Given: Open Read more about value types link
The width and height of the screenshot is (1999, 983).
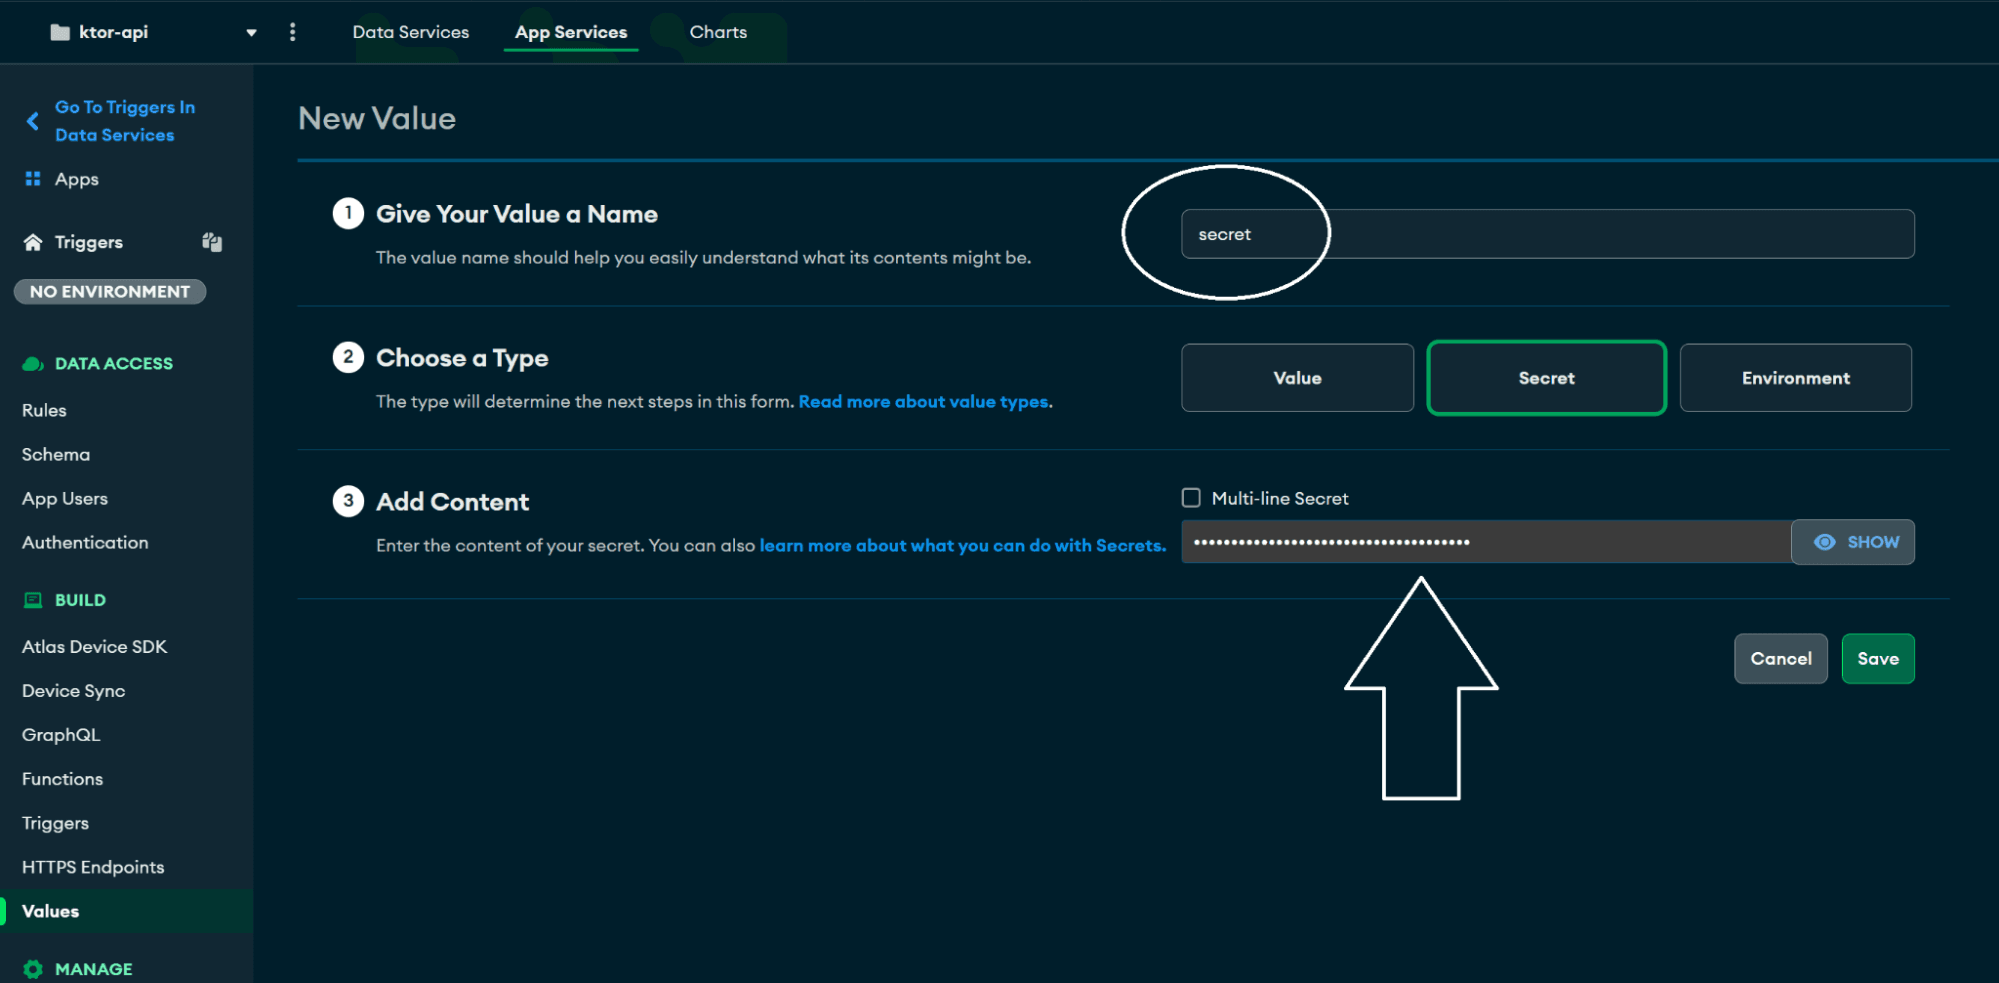Looking at the screenshot, I should (x=924, y=402).
